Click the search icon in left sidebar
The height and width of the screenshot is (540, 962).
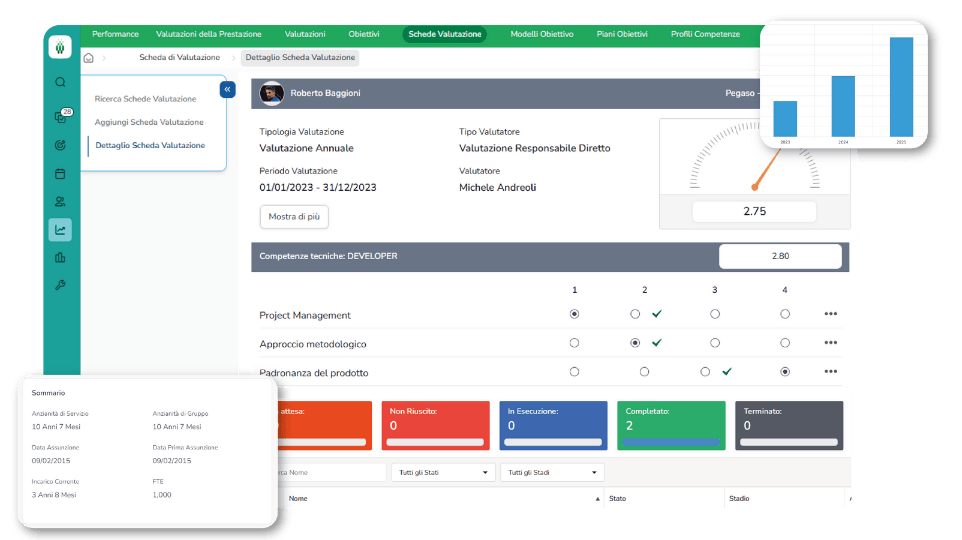[60, 82]
